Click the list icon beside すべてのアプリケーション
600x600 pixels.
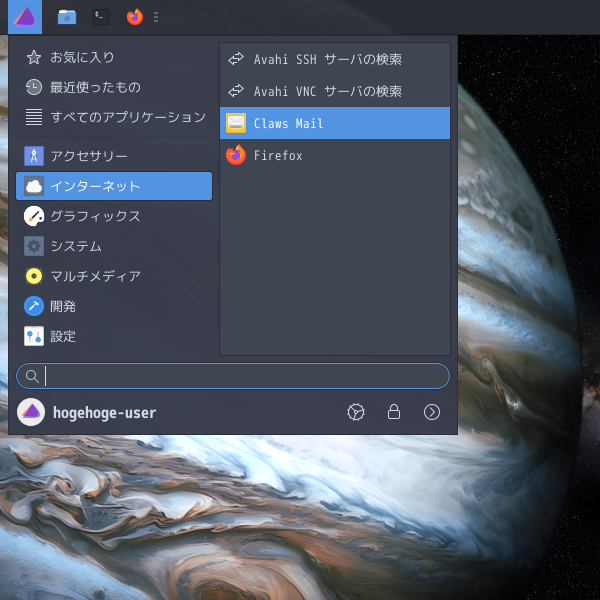(34, 117)
